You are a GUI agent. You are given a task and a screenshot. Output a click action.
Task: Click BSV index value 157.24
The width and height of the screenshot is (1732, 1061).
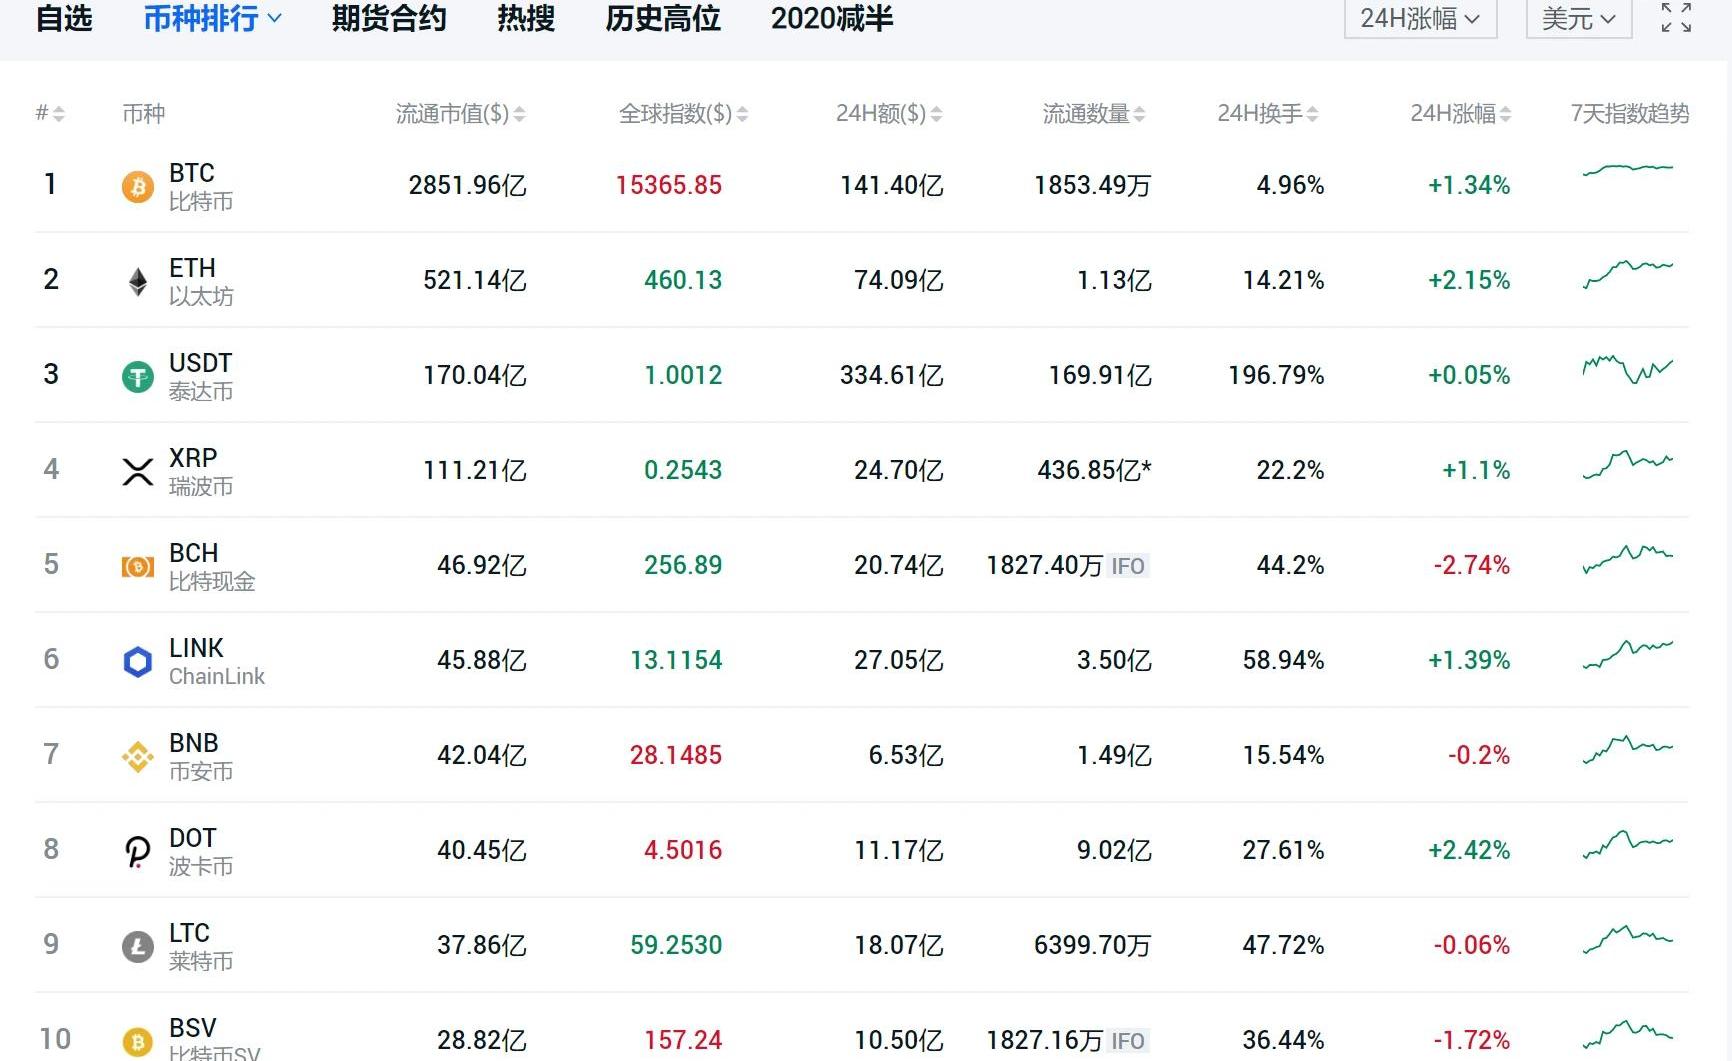pyautogui.click(x=683, y=1041)
